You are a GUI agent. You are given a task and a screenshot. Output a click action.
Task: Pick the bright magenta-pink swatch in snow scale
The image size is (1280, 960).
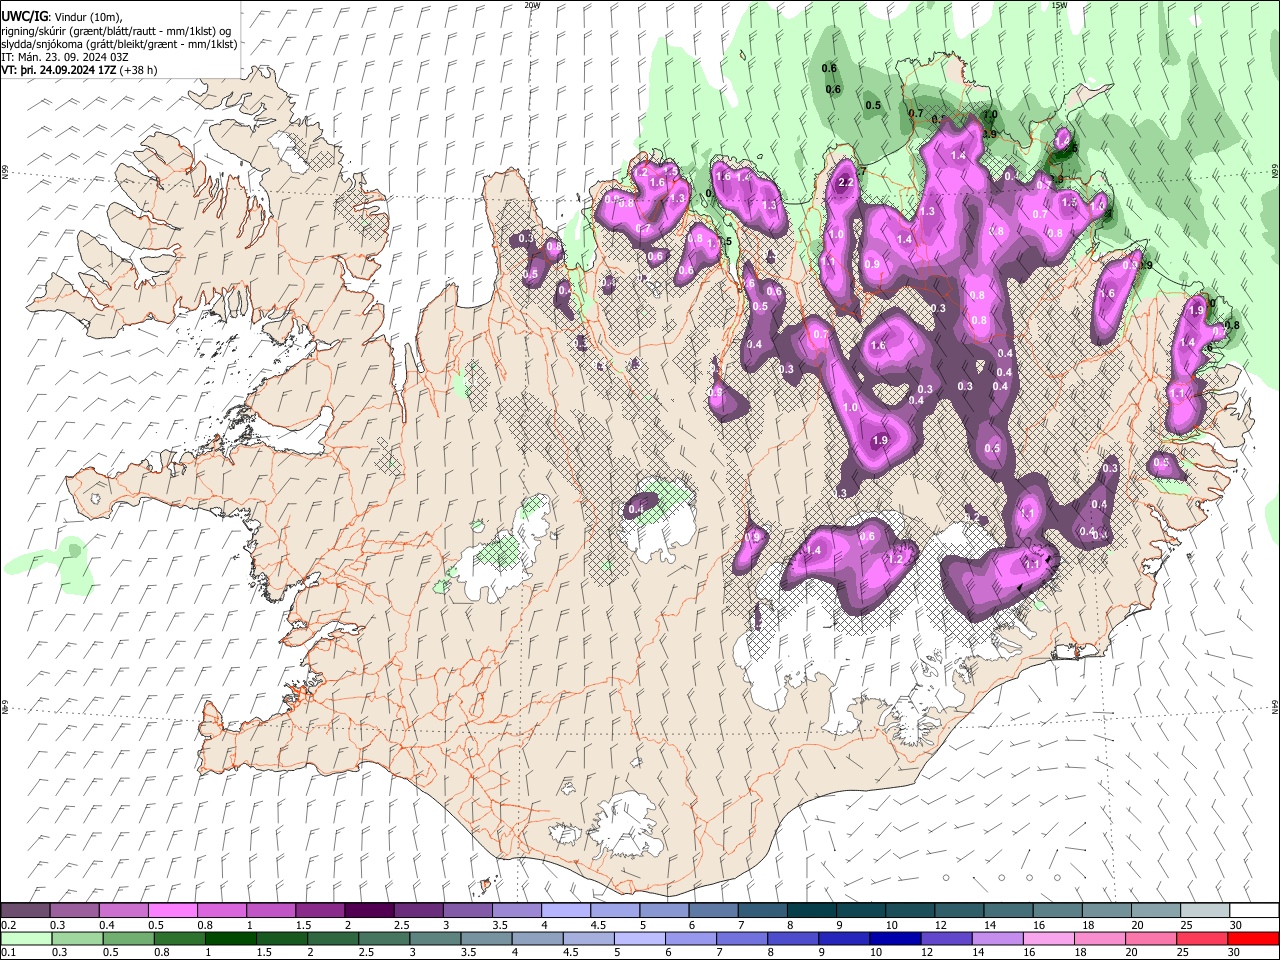click(172, 910)
